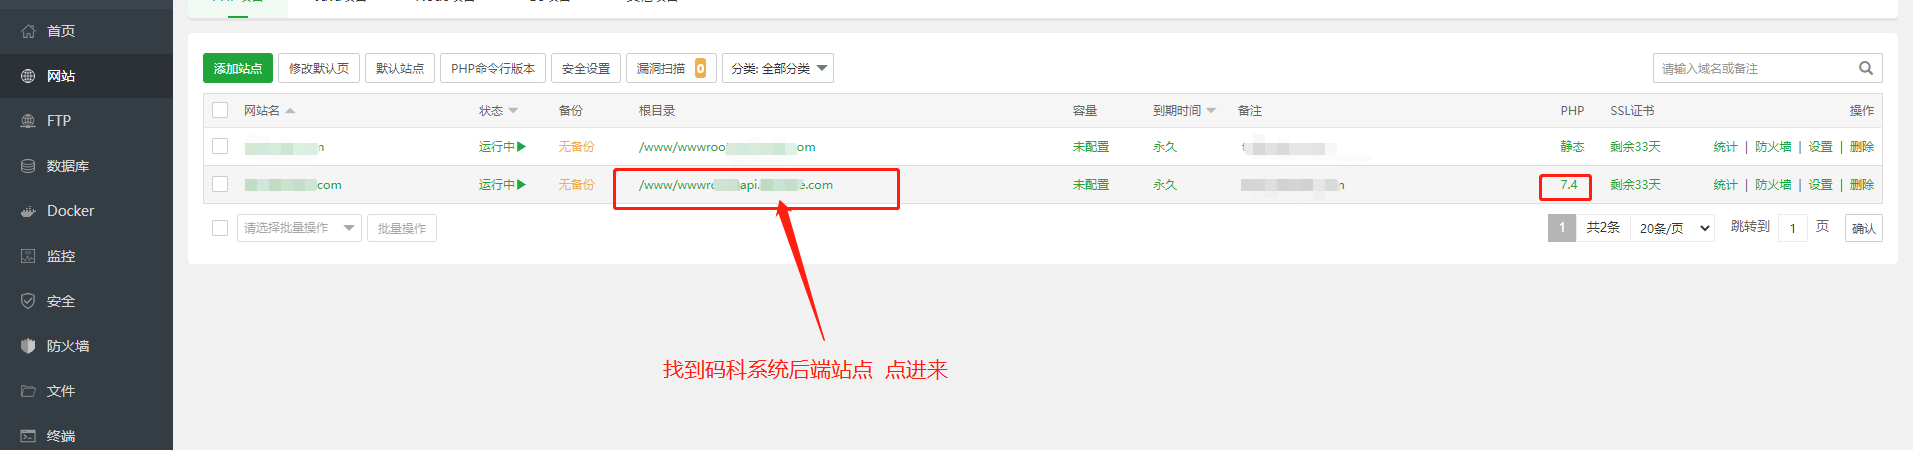Click 剩余33天 SSL link in .com row
Image resolution: width=1913 pixels, height=450 pixels.
(x=1635, y=185)
